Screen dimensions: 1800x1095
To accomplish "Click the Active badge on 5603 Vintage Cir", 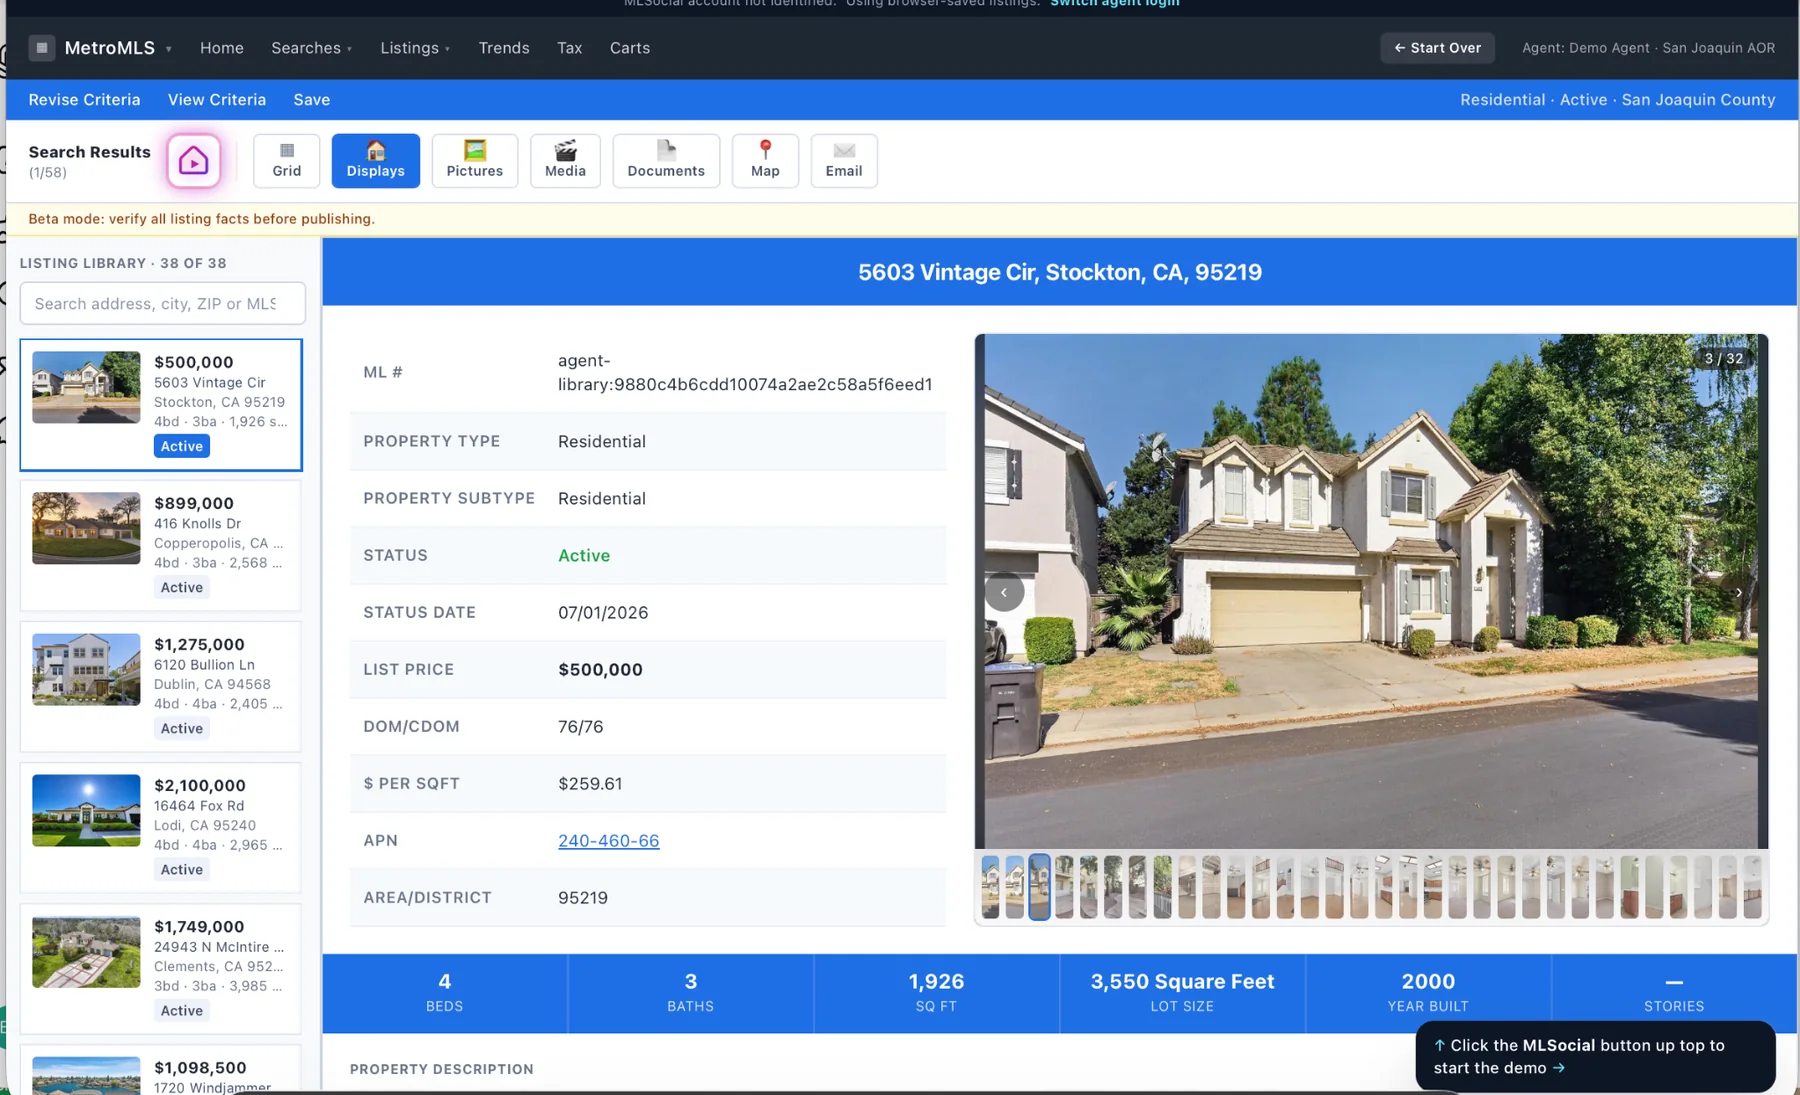I will pyautogui.click(x=182, y=446).
